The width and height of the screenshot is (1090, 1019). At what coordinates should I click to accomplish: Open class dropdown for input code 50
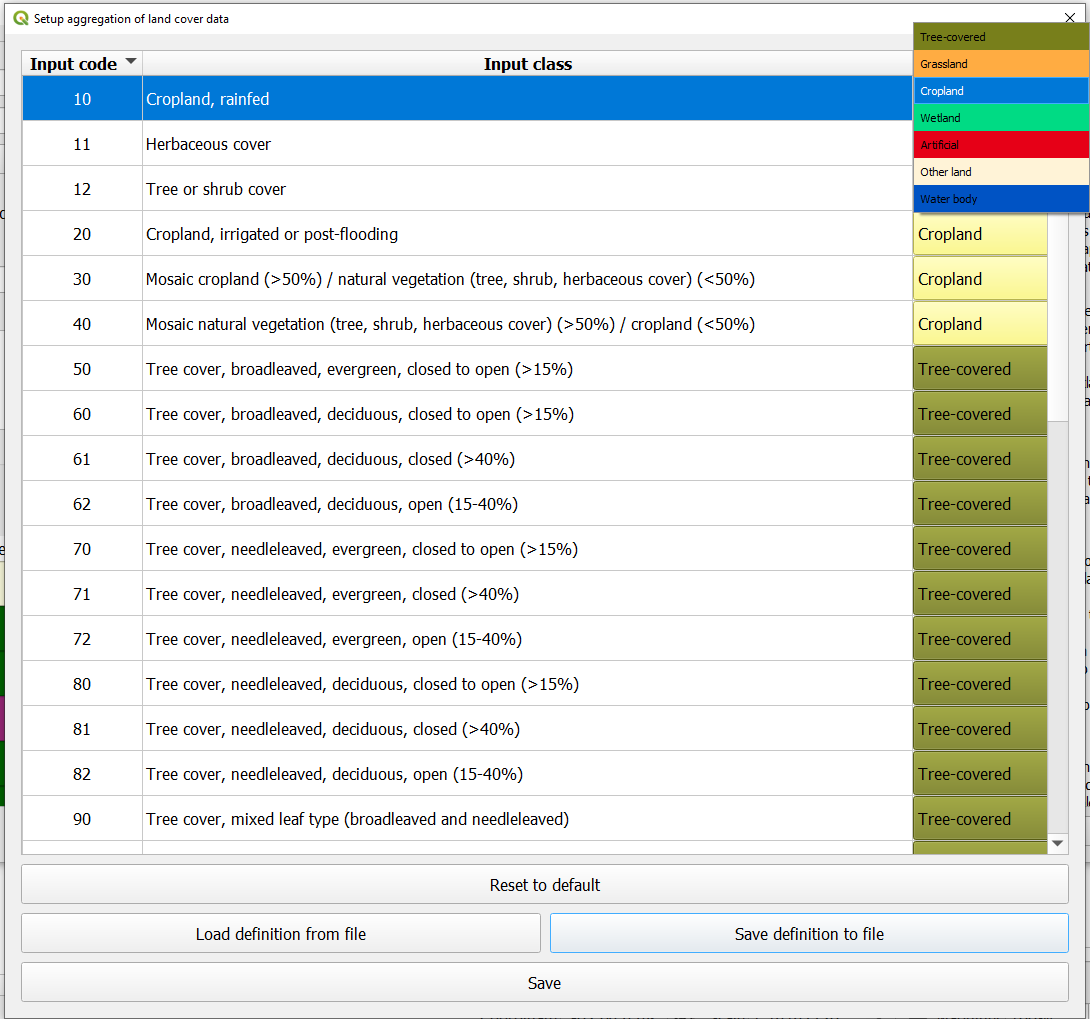(979, 370)
